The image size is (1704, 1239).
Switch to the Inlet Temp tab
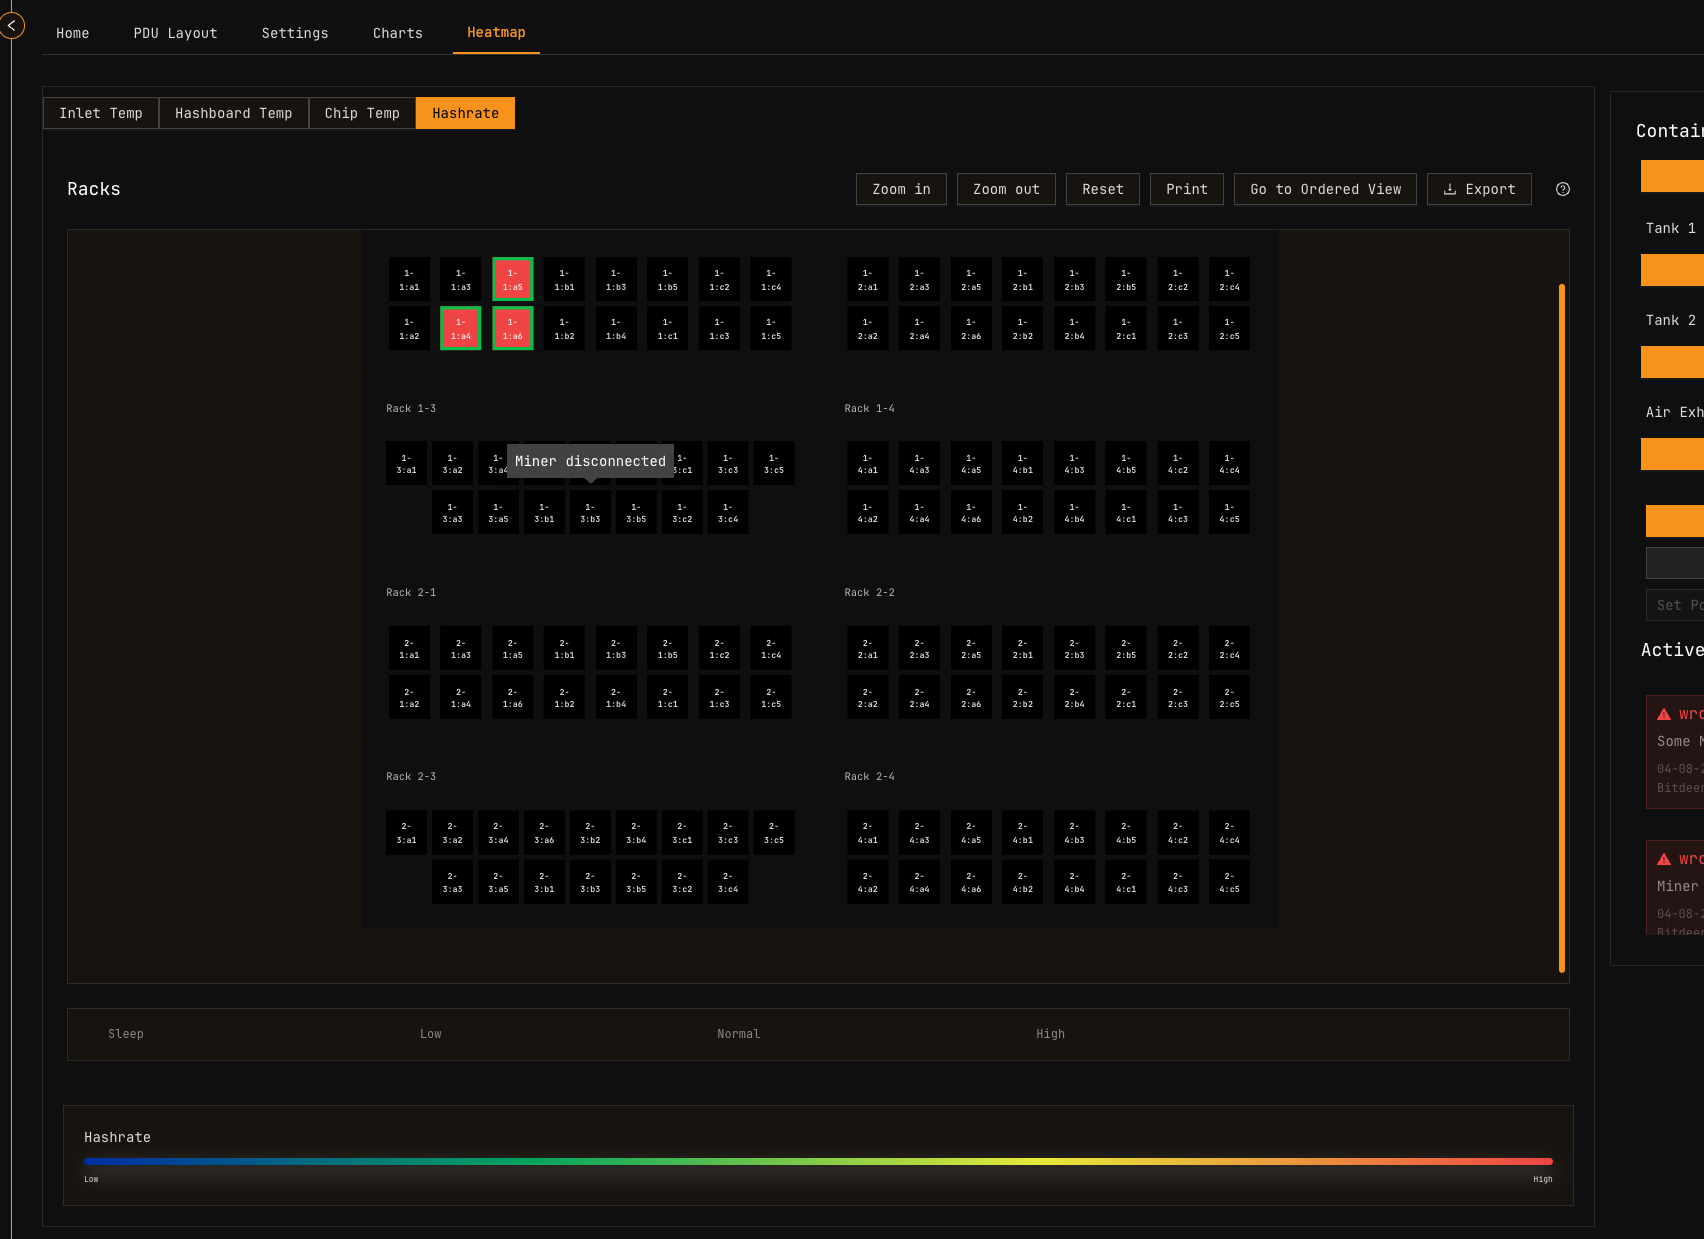point(100,113)
